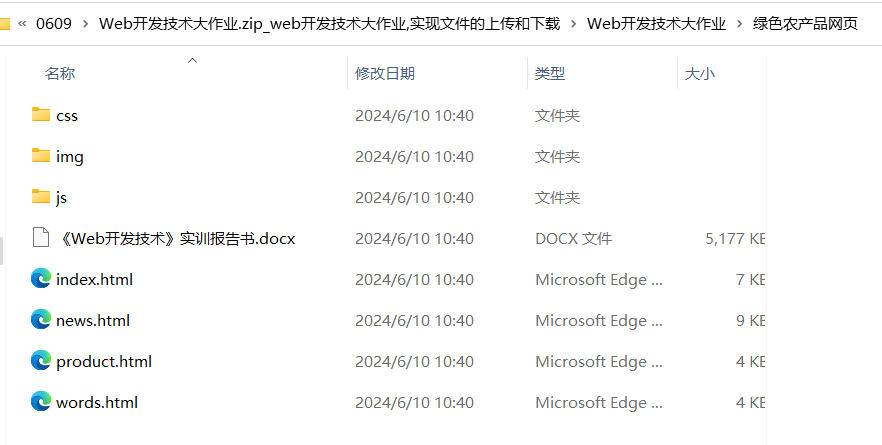Click the css folder icon
882x445 pixels.
40,115
